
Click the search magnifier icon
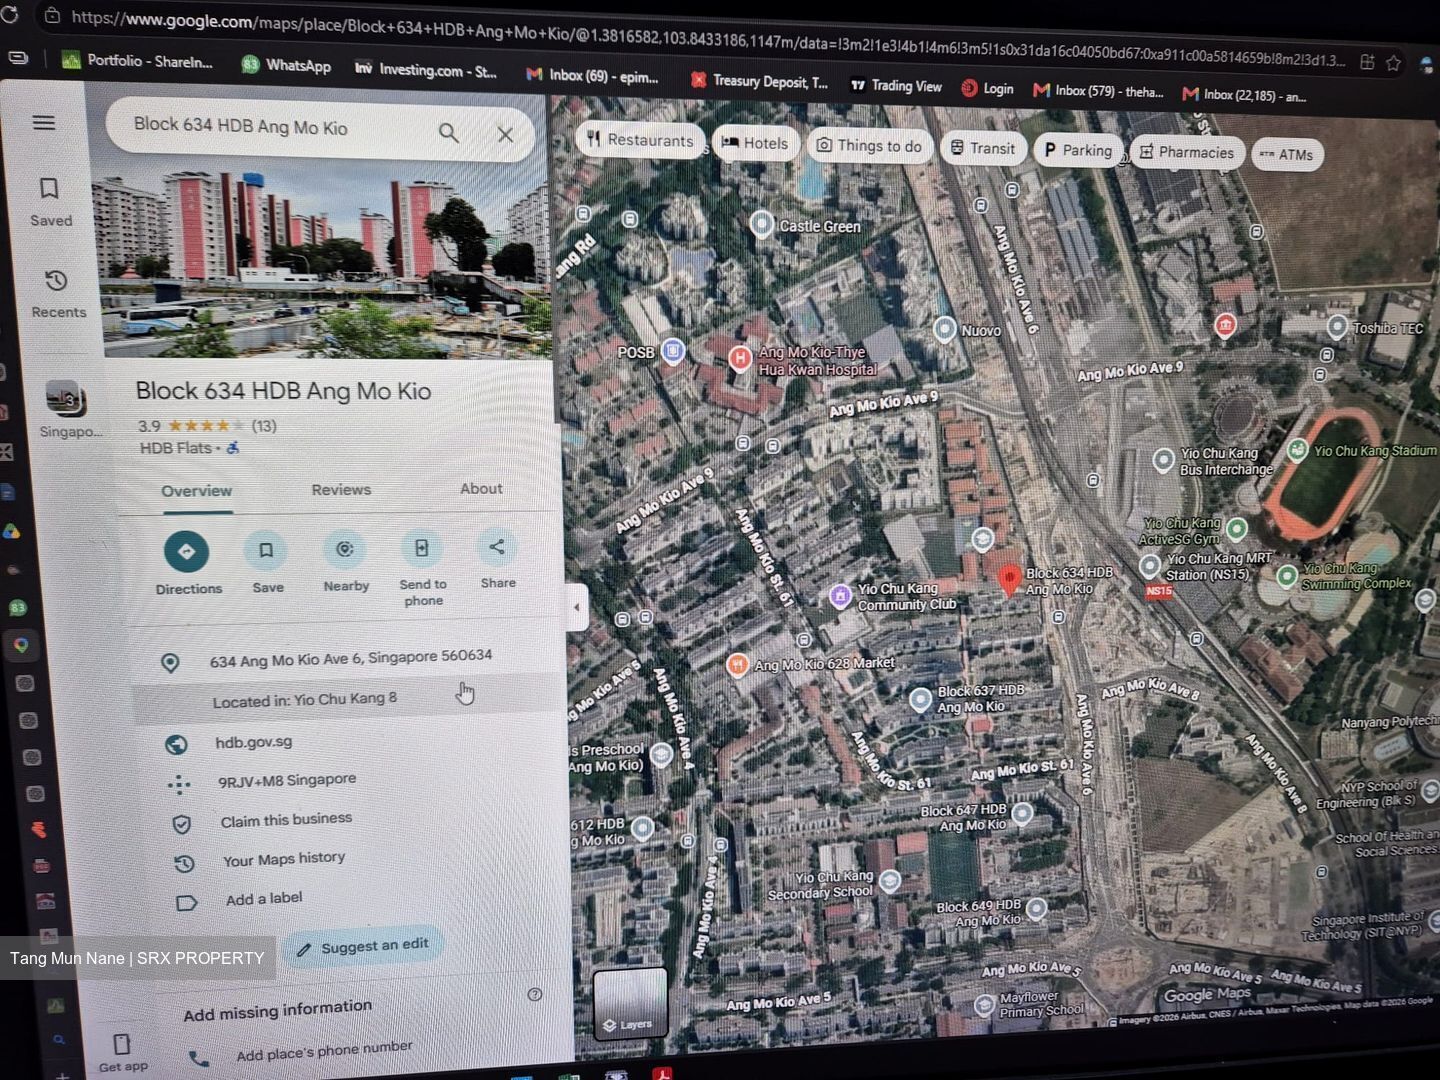(449, 133)
